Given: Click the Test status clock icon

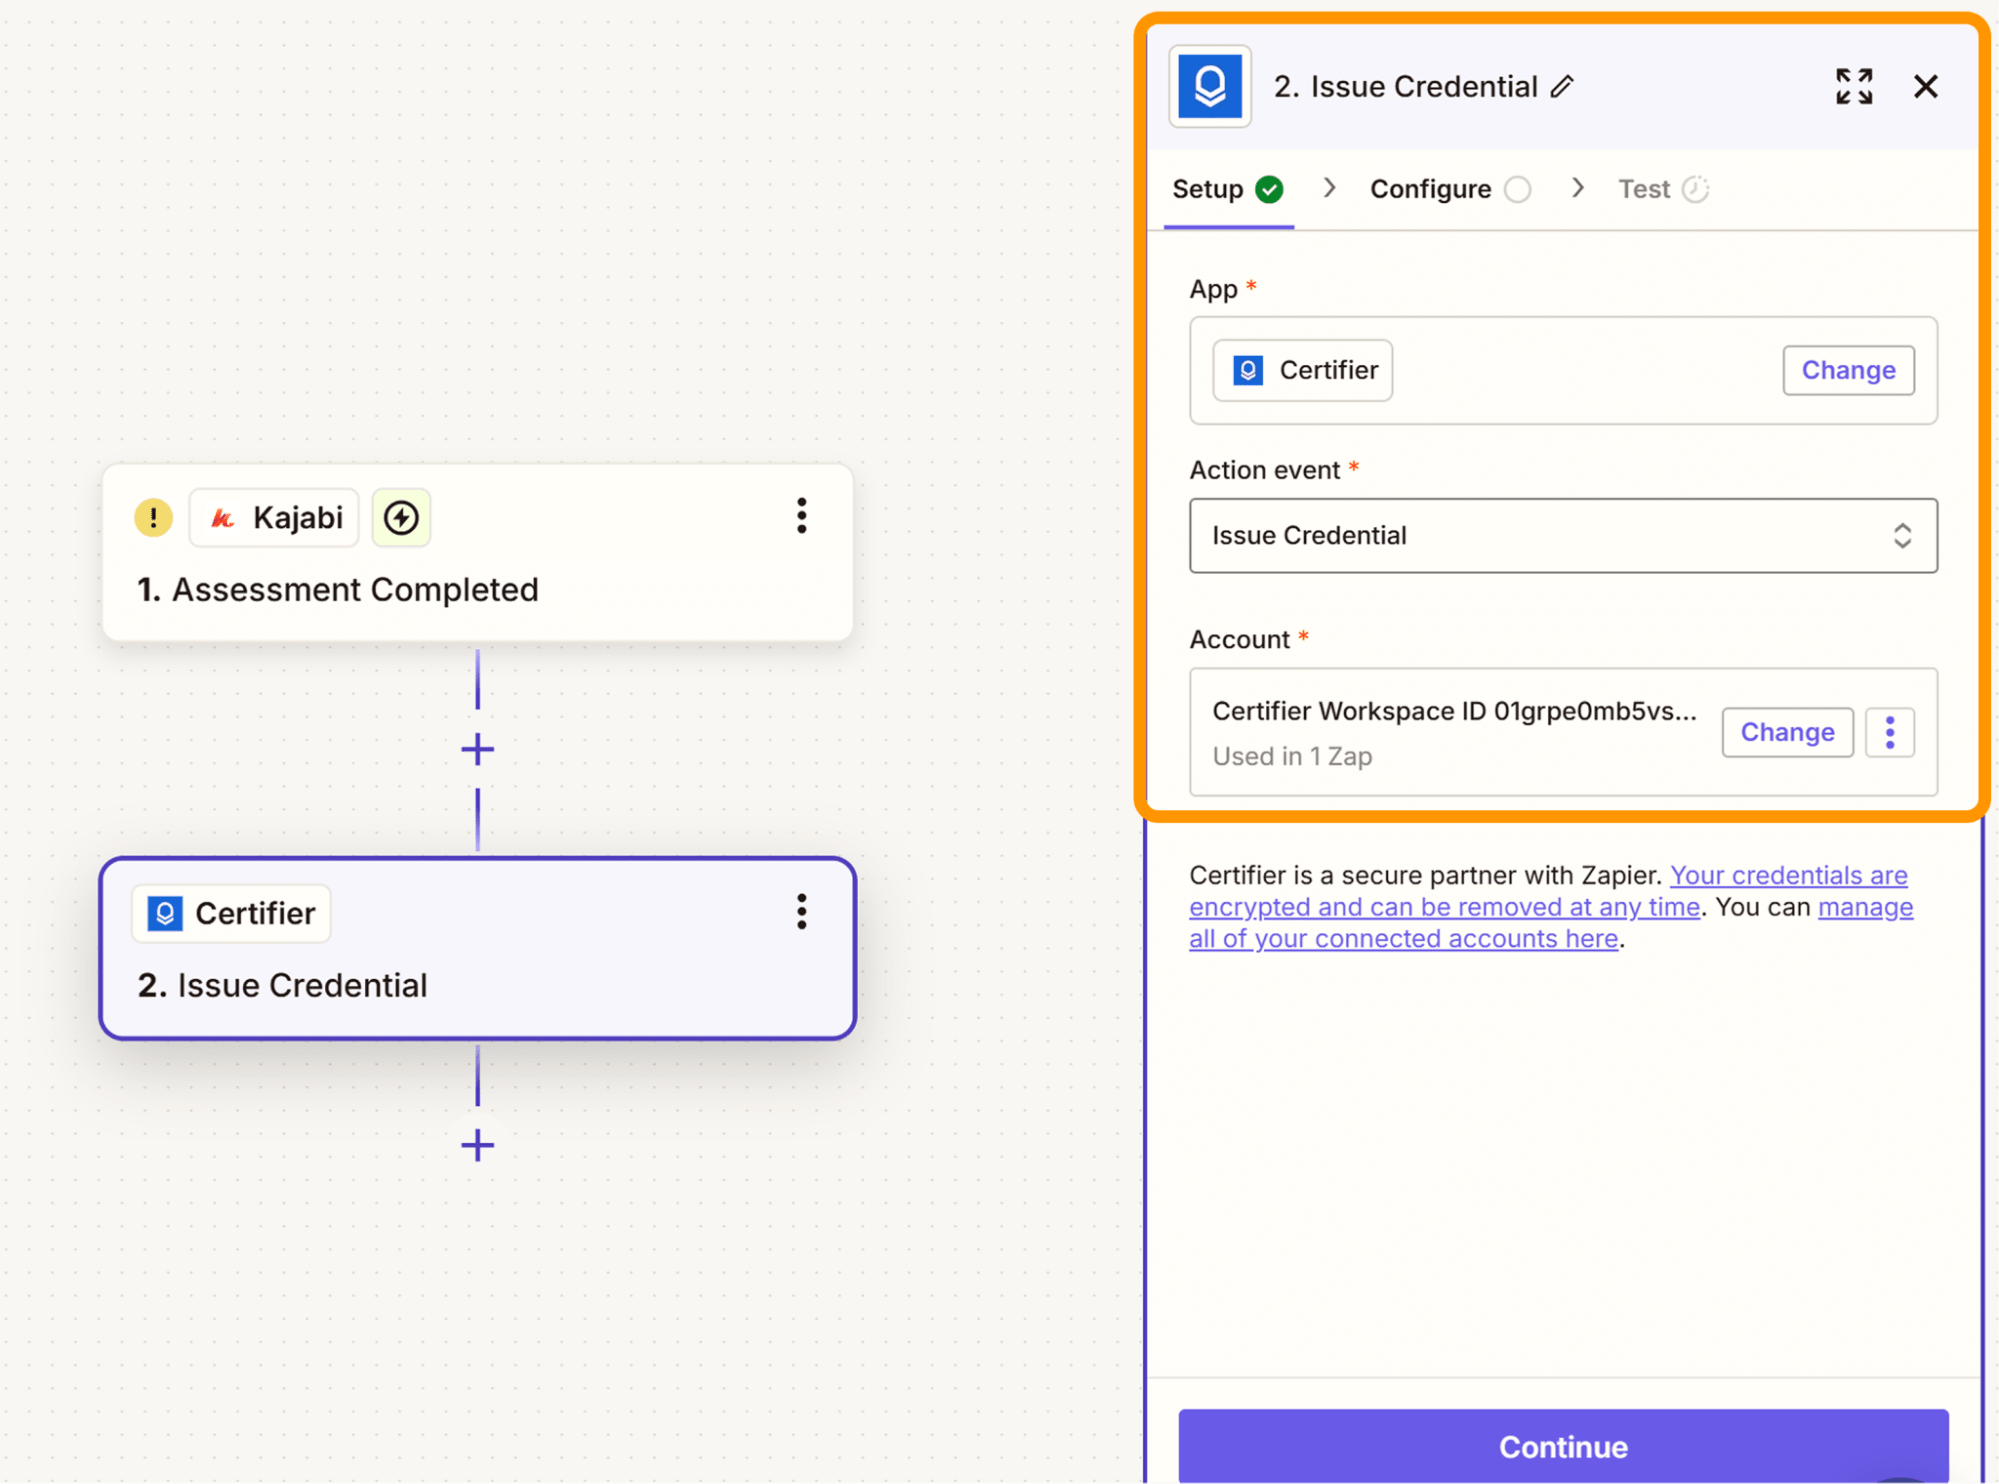Looking at the screenshot, I should pos(1695,189).
